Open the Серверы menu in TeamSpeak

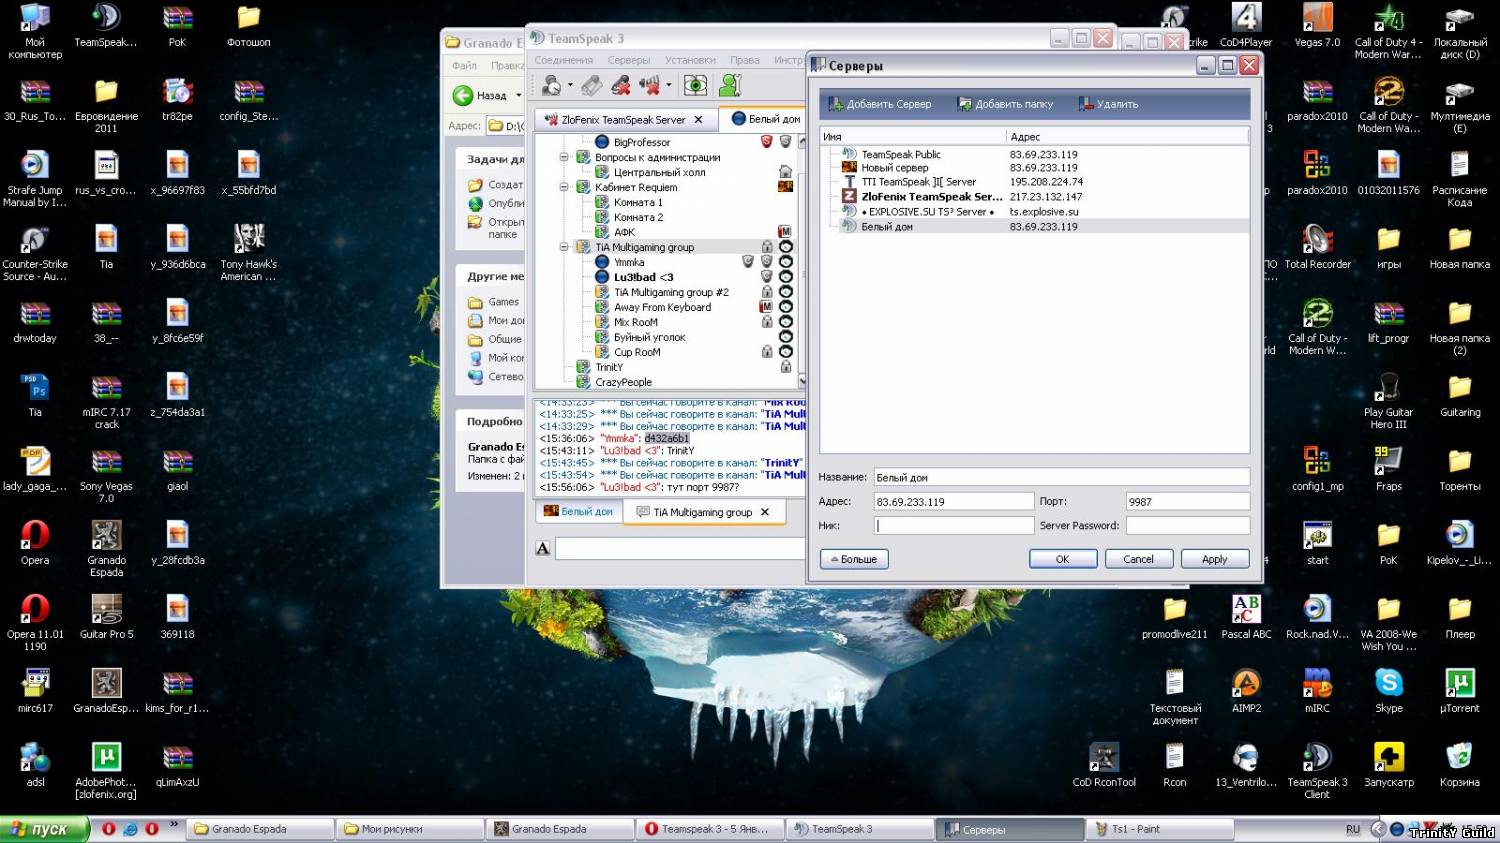tap(628, 61)
